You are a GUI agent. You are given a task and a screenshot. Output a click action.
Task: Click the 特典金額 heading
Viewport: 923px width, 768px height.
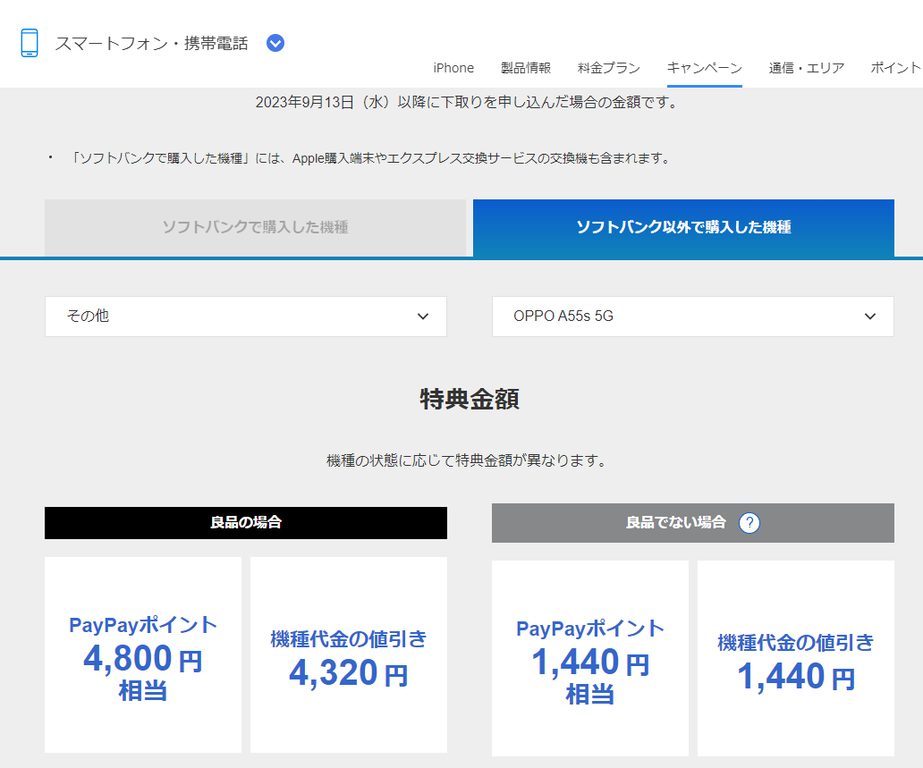[469, 399]
